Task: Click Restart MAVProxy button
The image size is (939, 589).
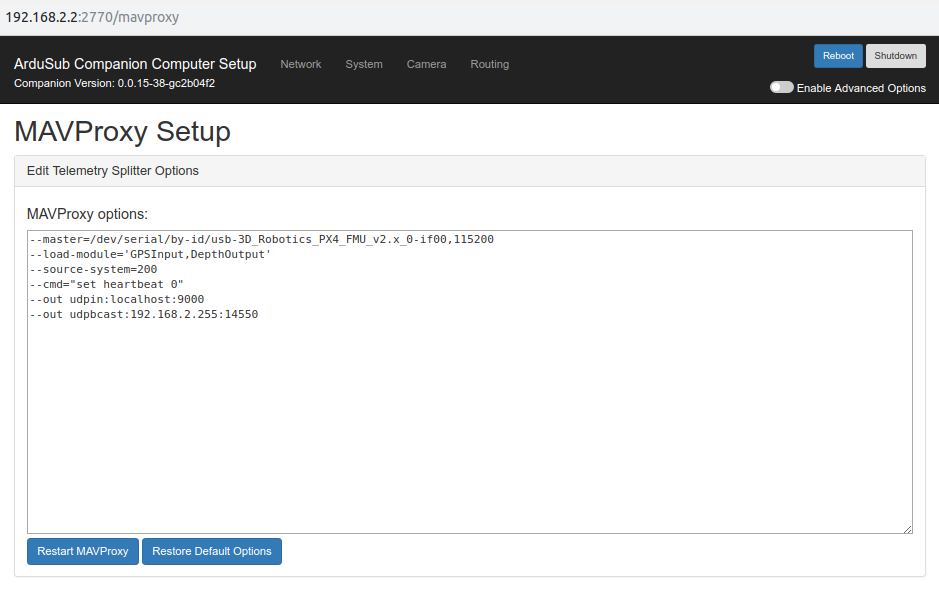Action: coord(83,551)
